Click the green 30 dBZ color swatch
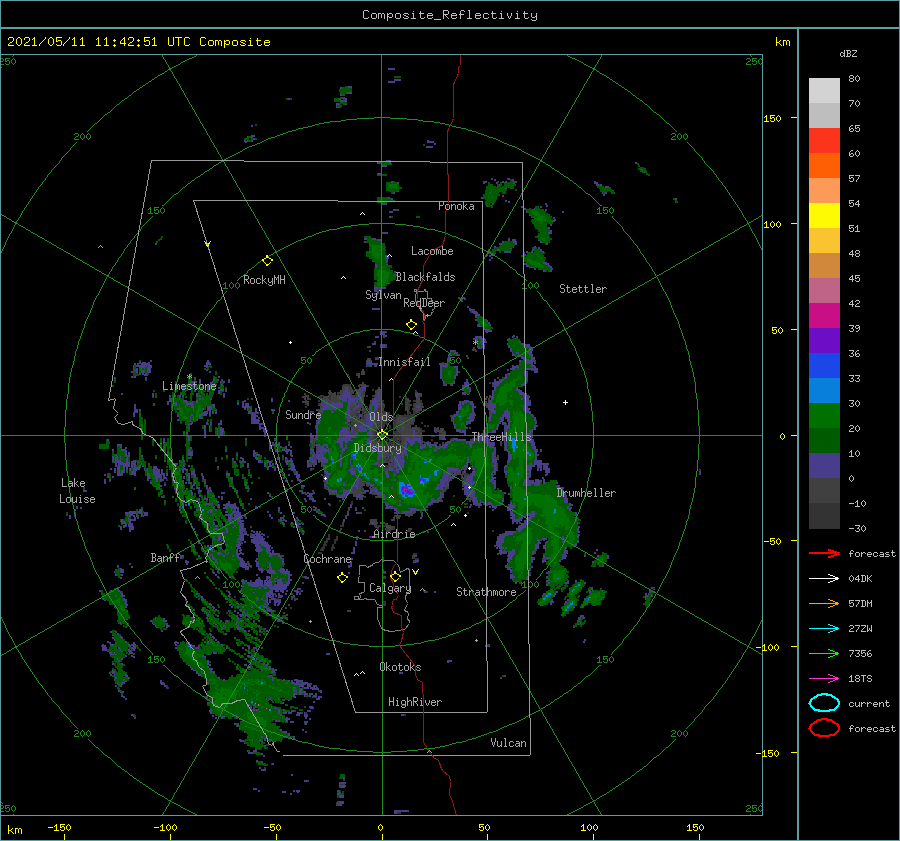The image size is (900, 841). [x=824, y=416]
